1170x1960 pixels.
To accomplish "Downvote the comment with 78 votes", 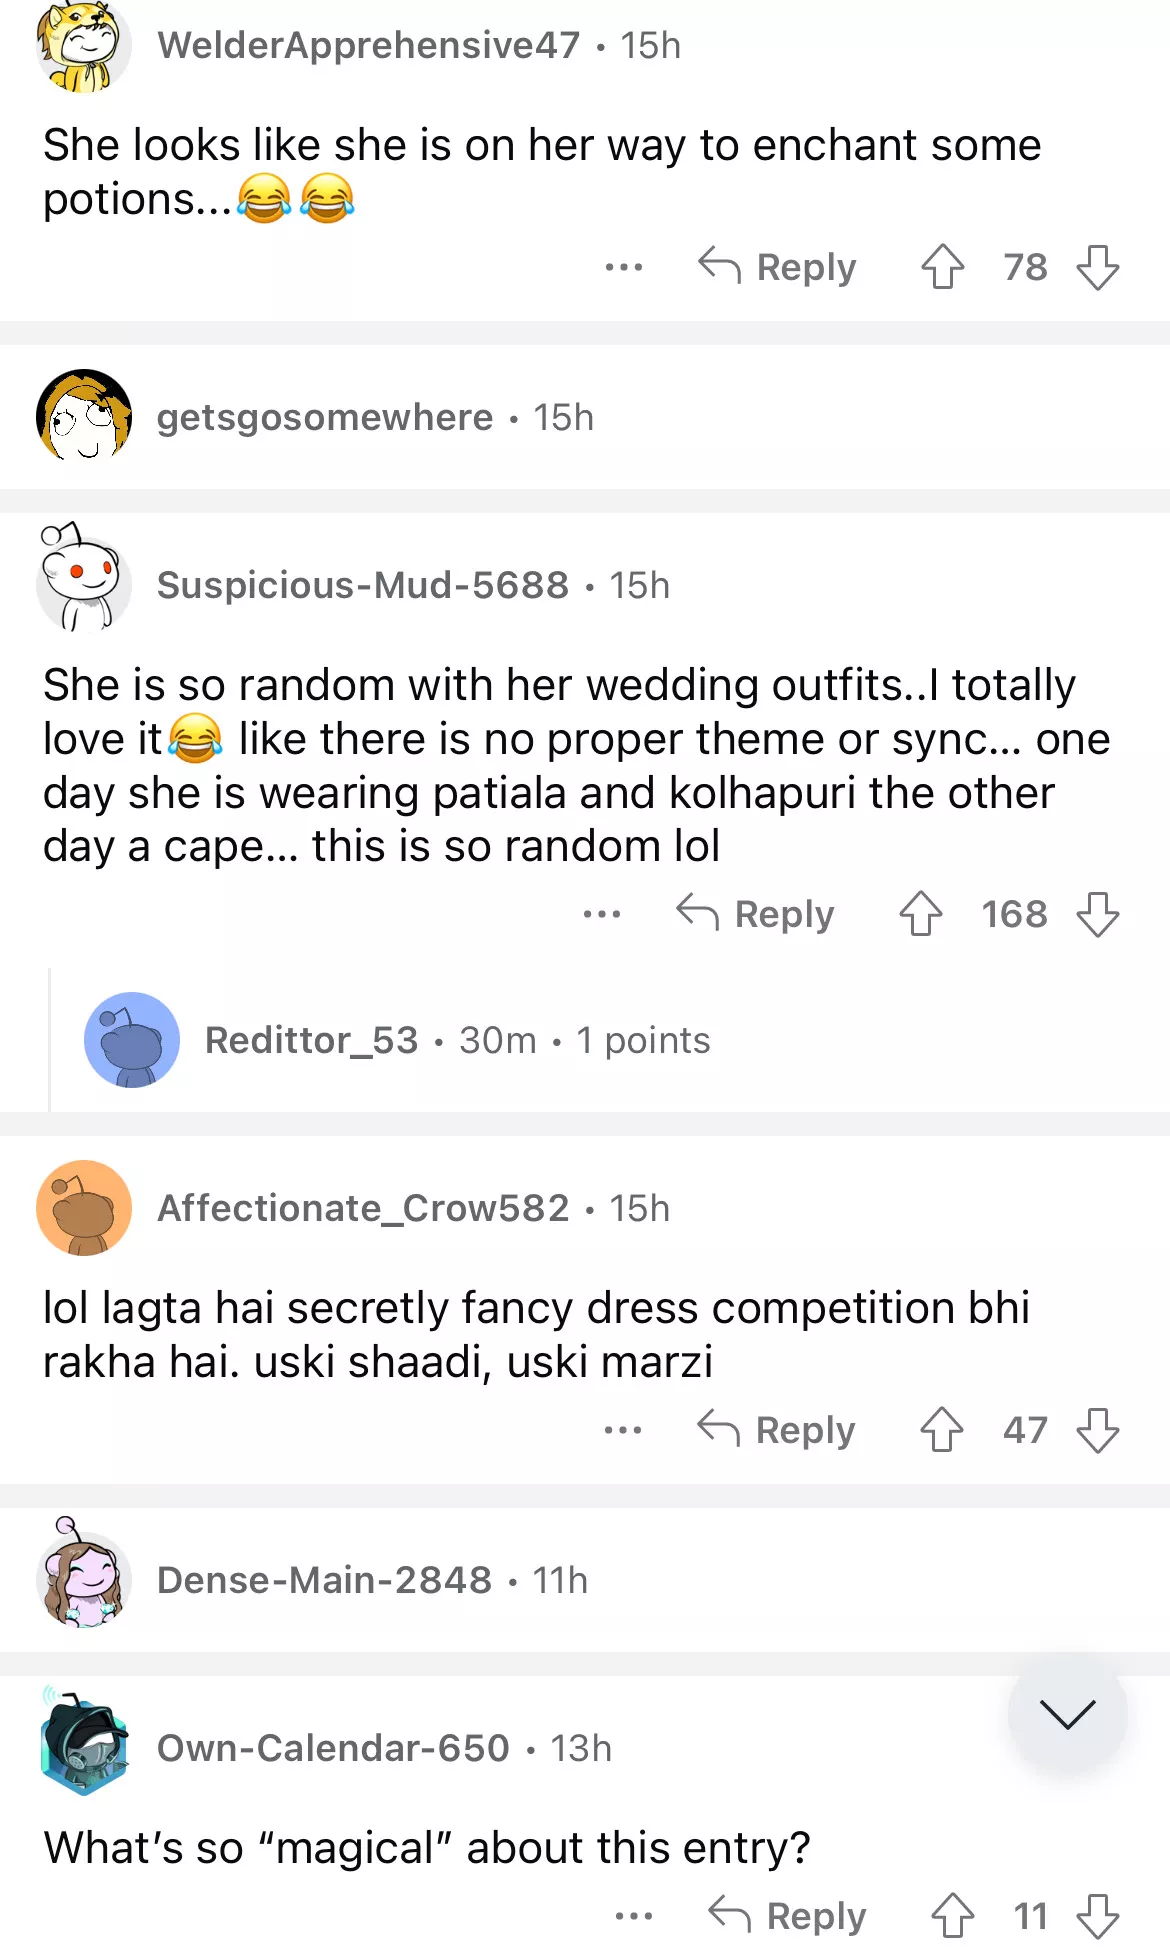I will click(1097, 267).
